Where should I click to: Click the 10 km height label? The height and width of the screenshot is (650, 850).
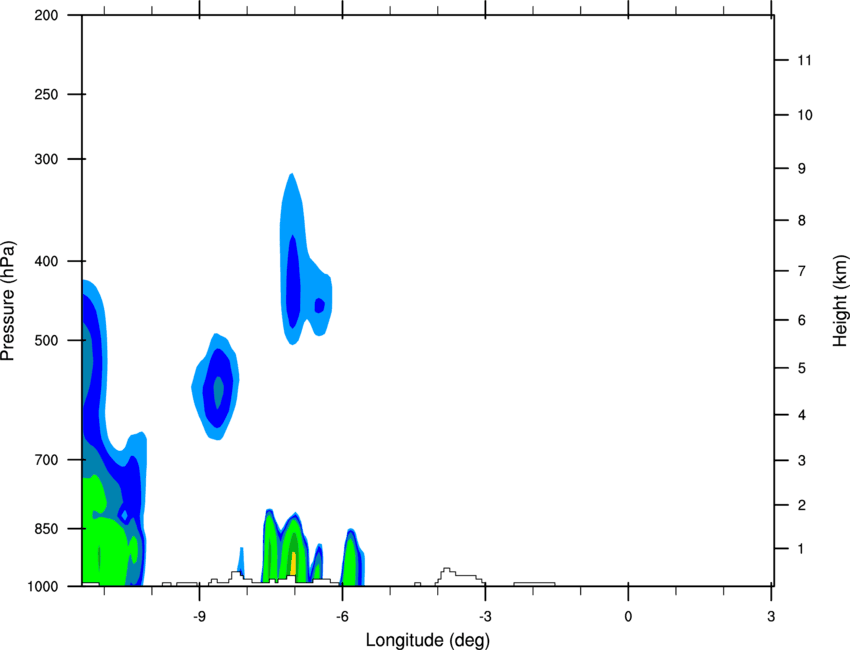pos(804,115)
